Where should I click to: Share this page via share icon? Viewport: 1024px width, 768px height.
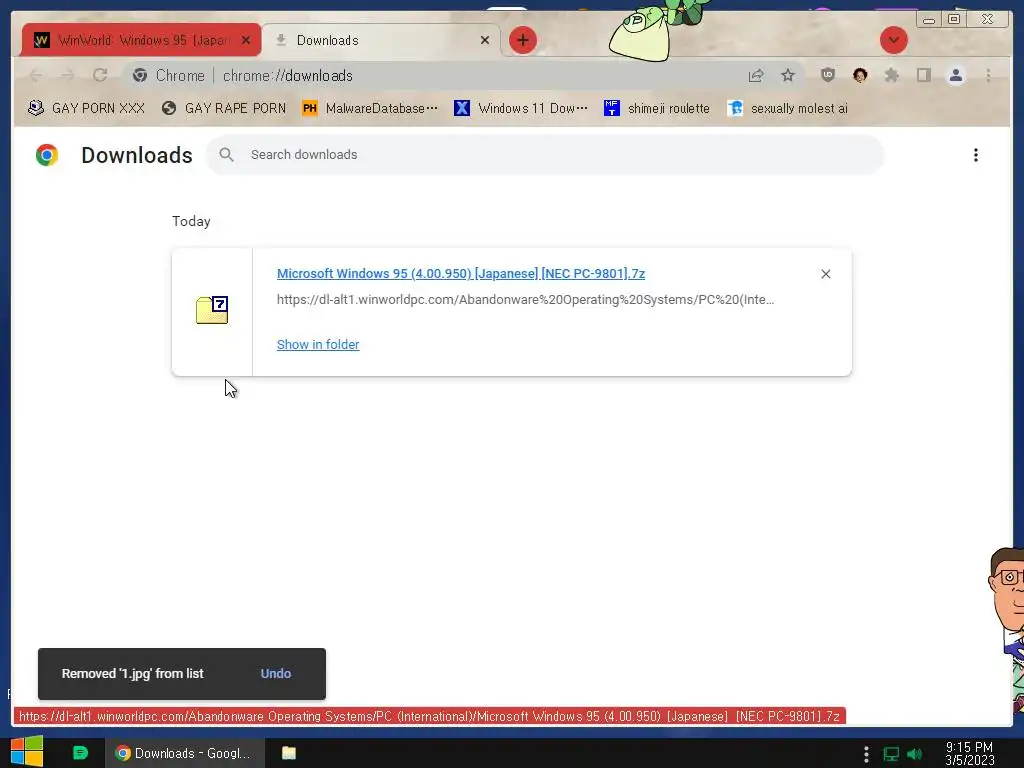tap(756, 76)
